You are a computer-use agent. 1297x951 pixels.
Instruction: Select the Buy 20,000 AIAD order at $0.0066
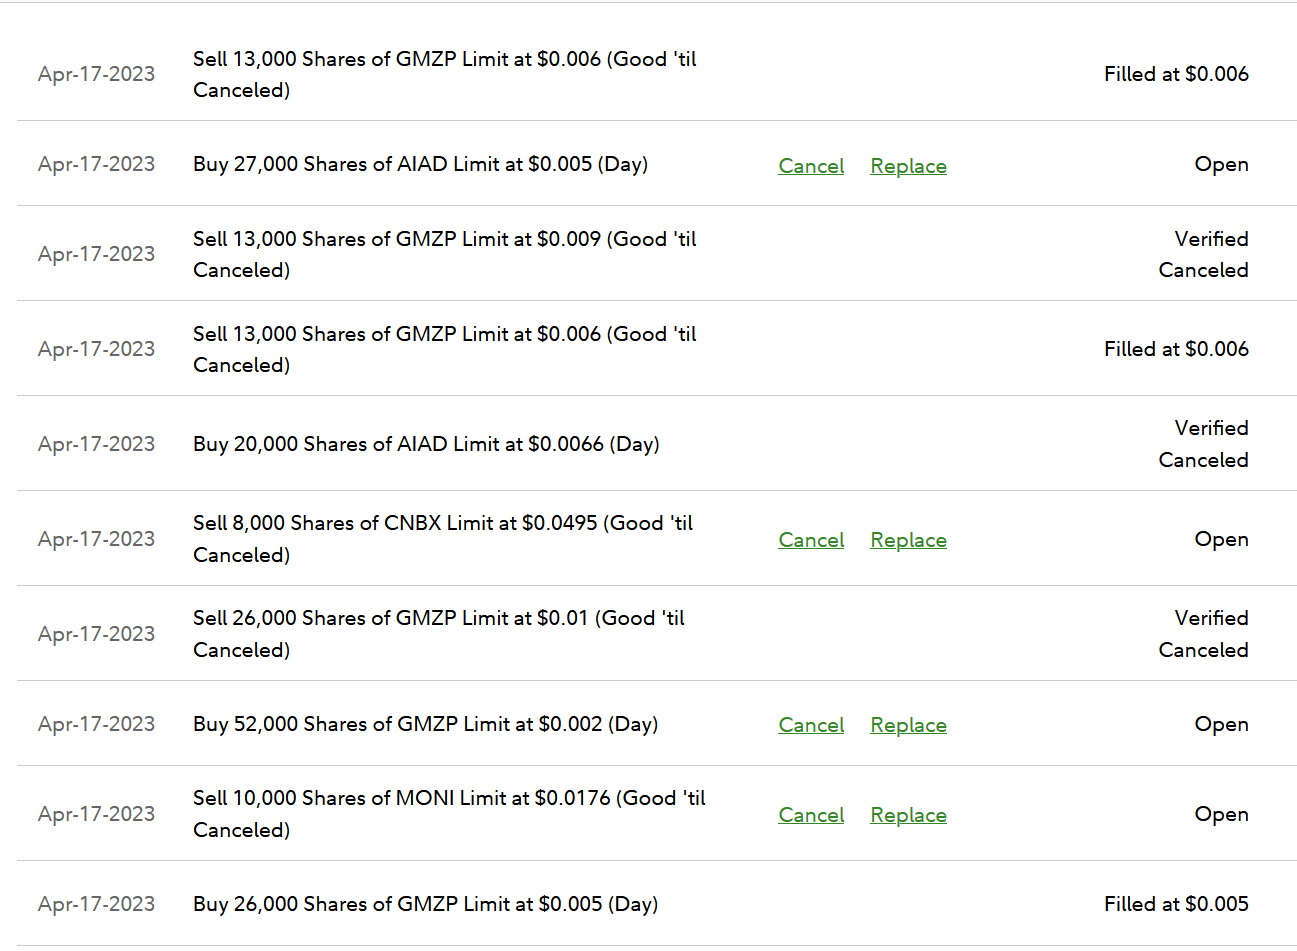click(426, 444)
